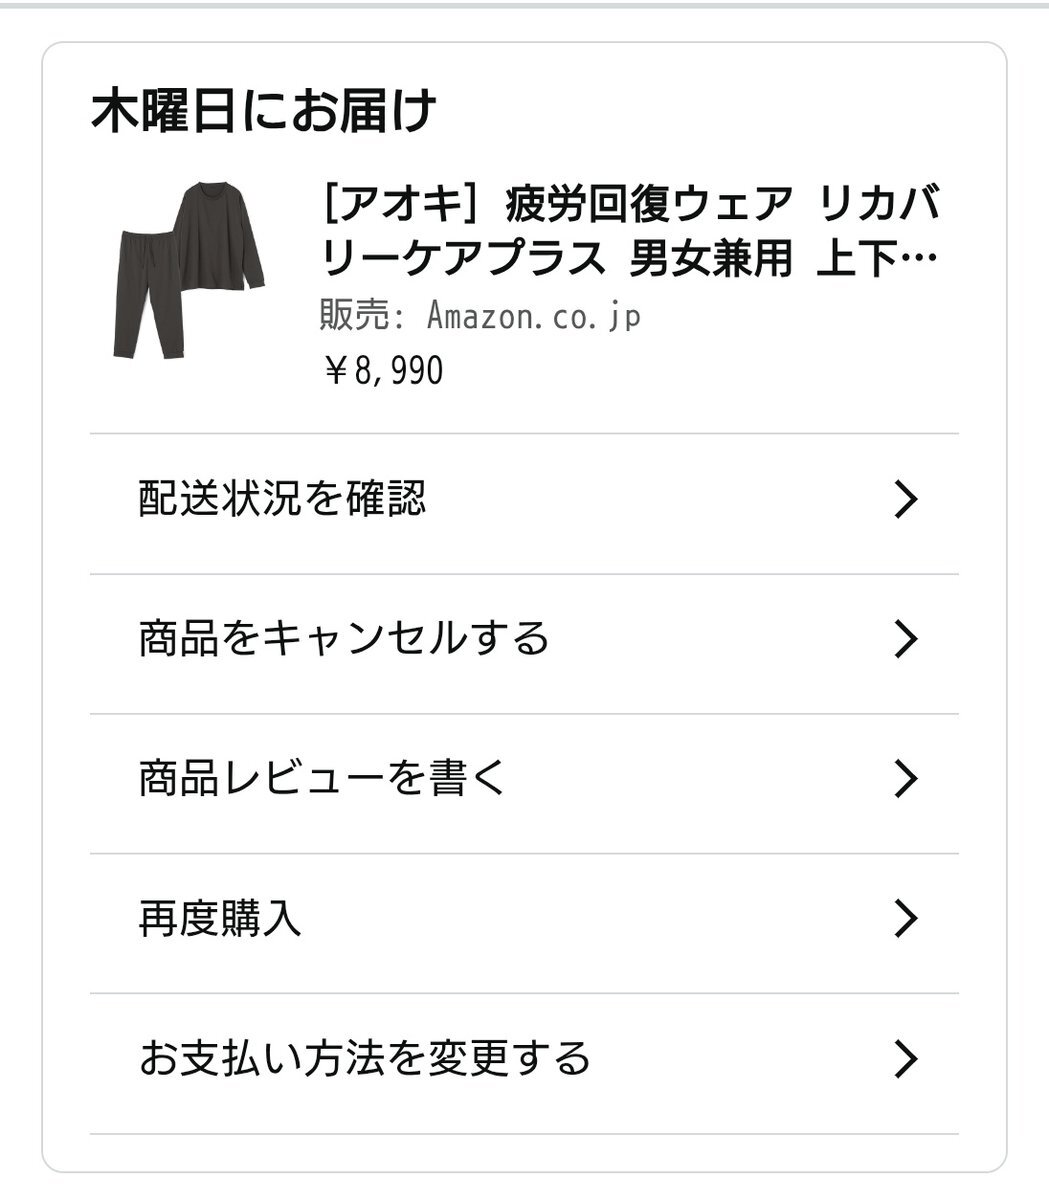Click the arrow icon next to 再度購入

click(x=904, y=918)
